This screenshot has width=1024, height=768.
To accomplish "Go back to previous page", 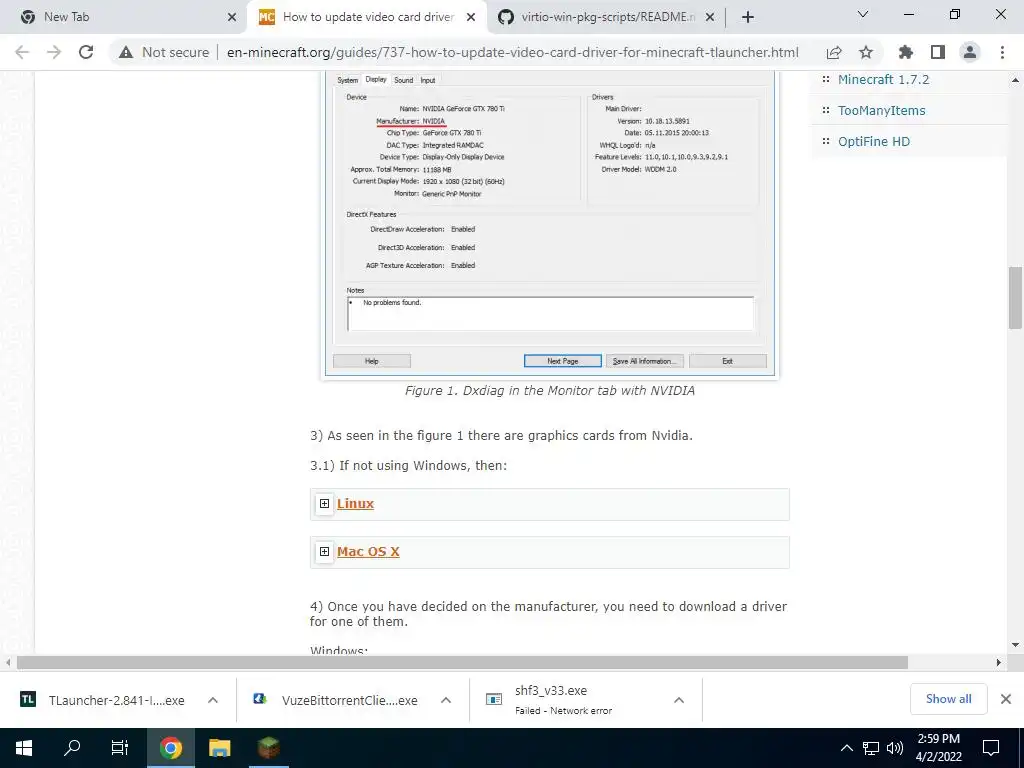I will tap(22, 52).
